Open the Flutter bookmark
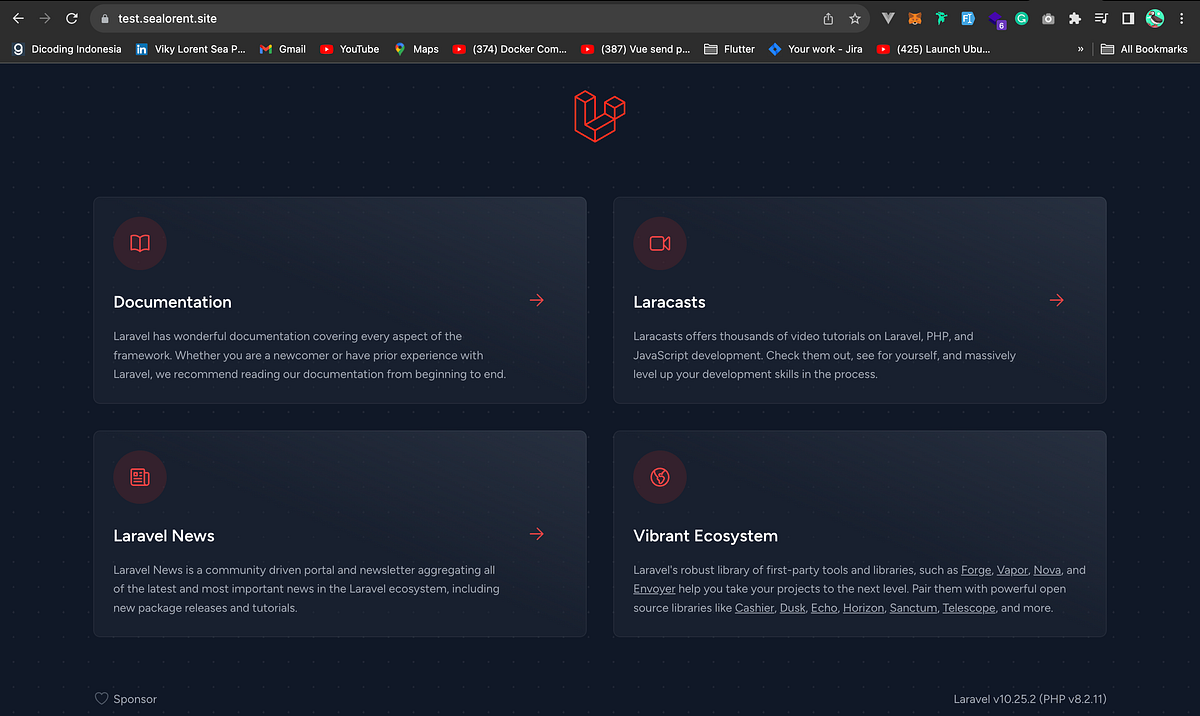The height and width of the screenshot is (716, 1200). click(x=729, y=48)
